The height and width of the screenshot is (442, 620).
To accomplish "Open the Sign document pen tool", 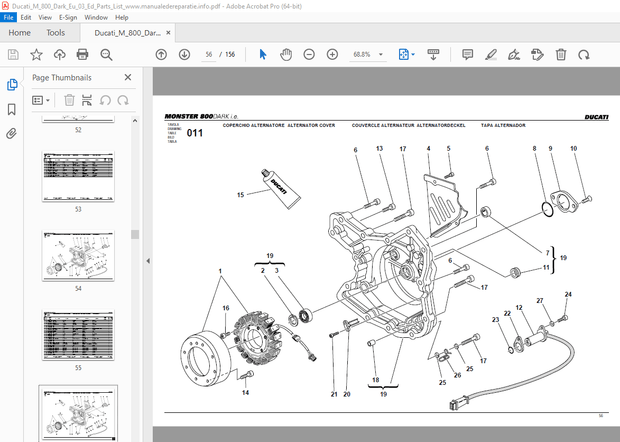I will (x=514, y=55).
